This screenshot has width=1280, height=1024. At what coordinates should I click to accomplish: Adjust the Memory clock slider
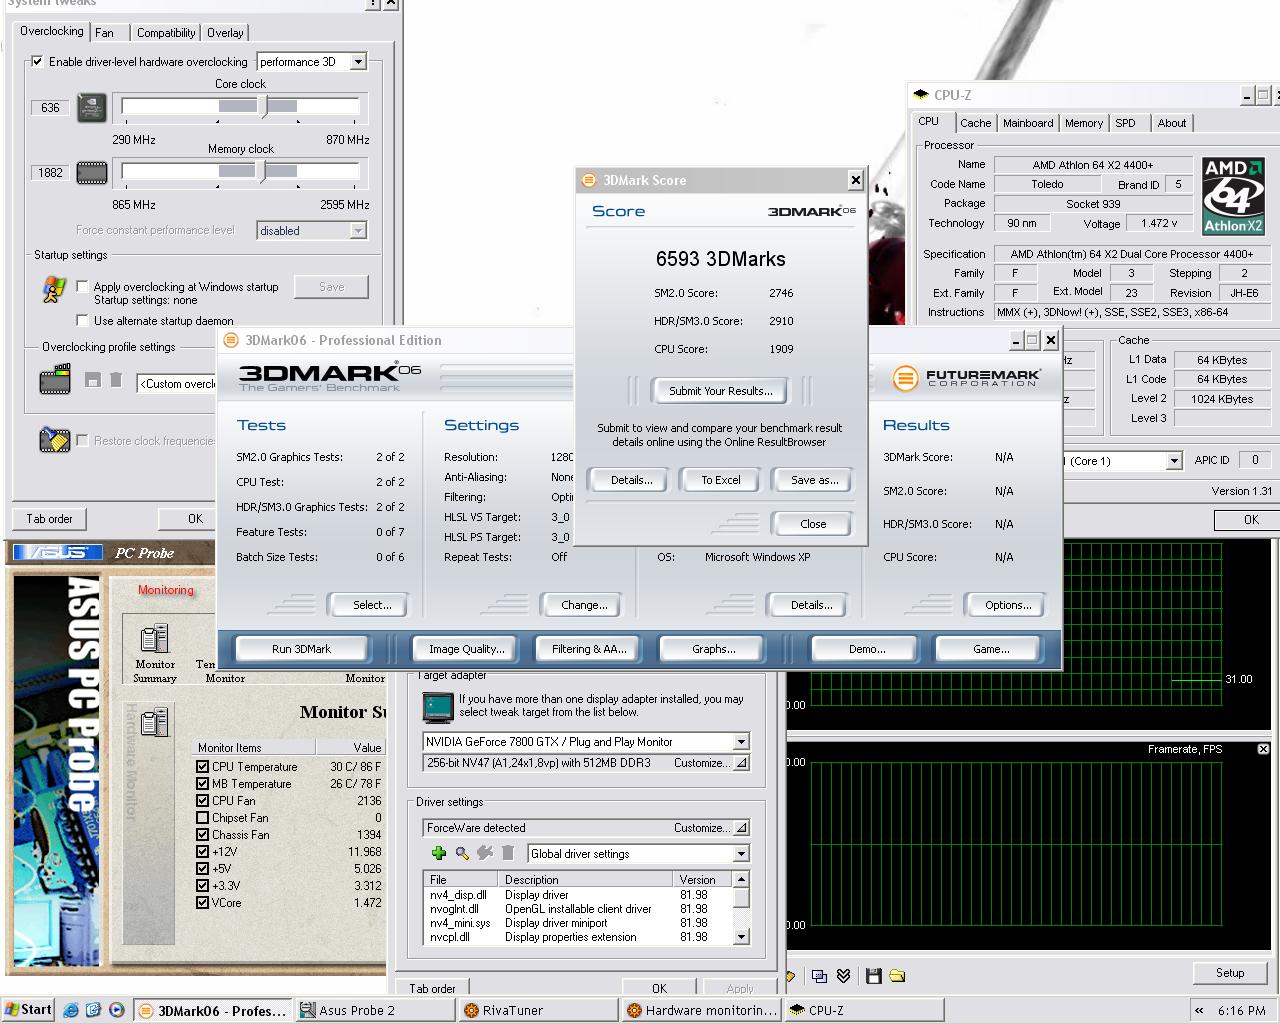pos(262,171)
